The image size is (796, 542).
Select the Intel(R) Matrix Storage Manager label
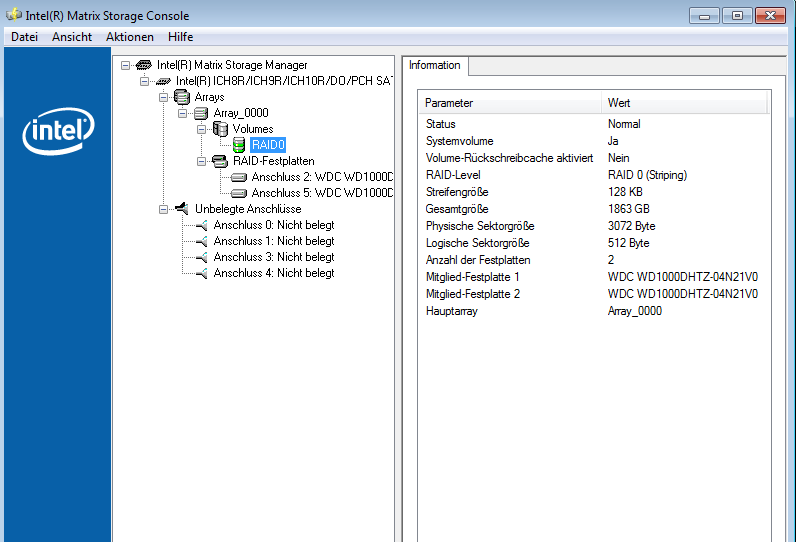[232, 65]
